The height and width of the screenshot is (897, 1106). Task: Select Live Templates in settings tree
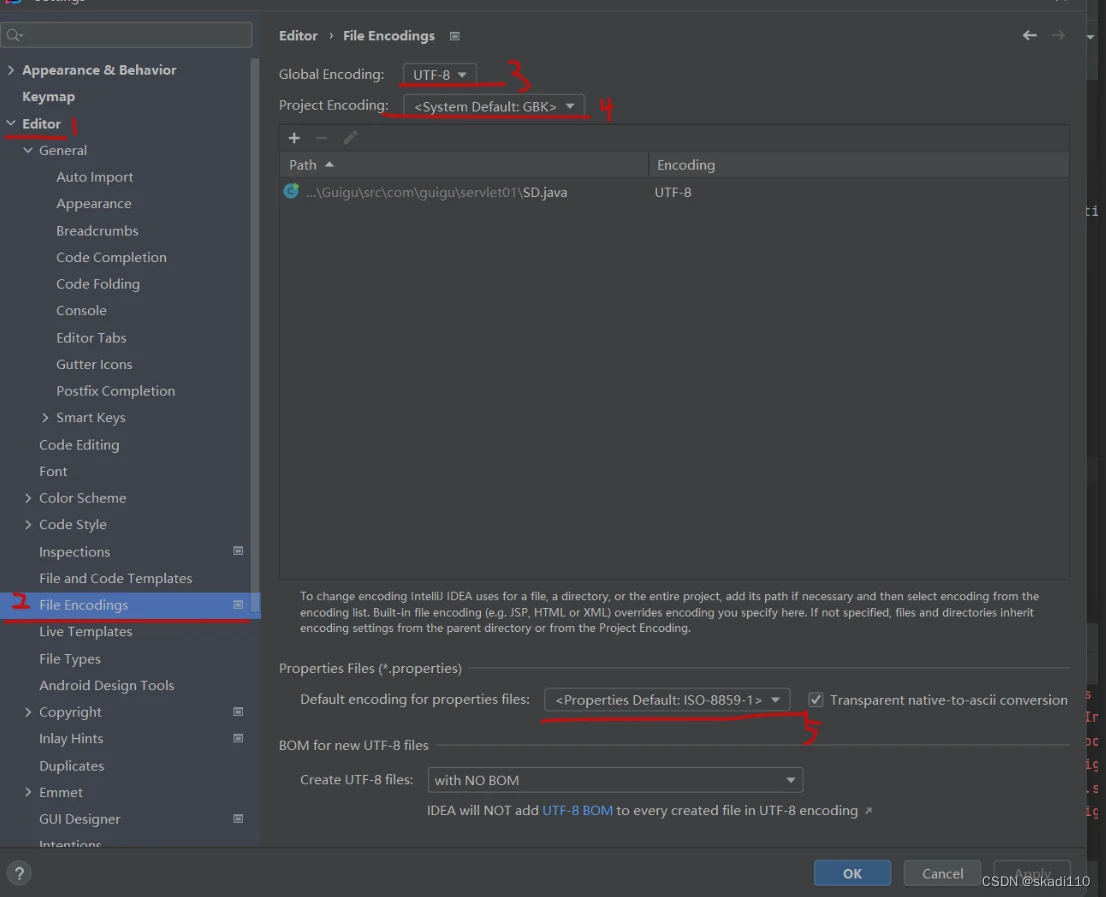(86, 632)
